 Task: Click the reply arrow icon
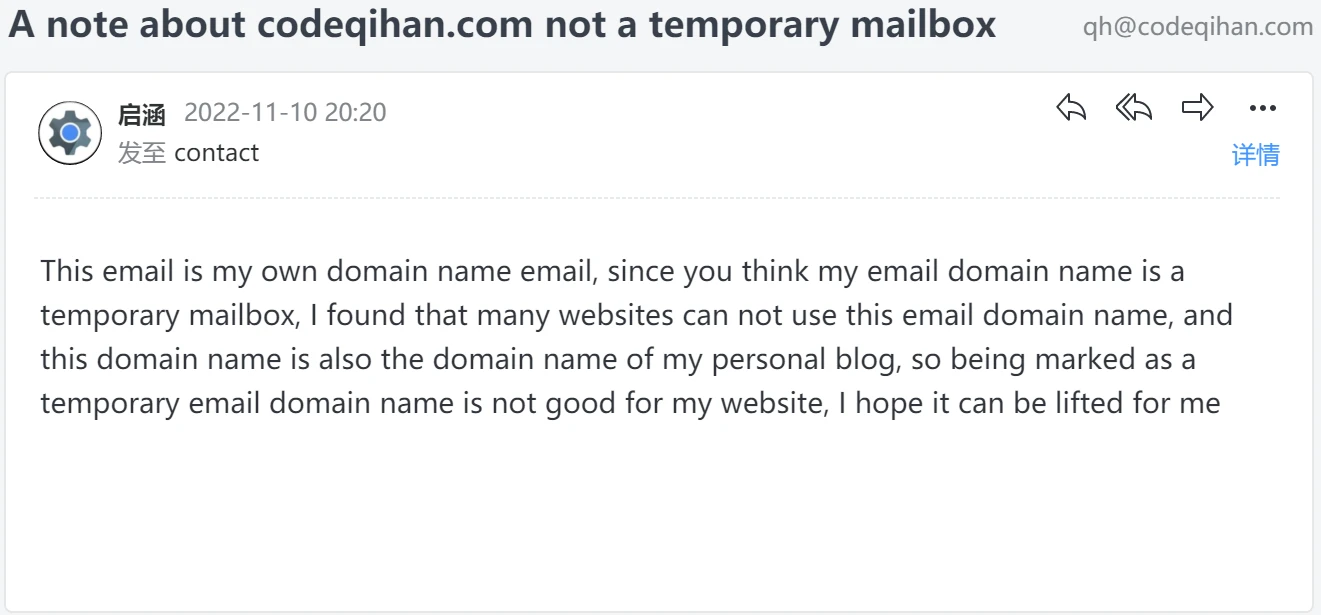1071,108
